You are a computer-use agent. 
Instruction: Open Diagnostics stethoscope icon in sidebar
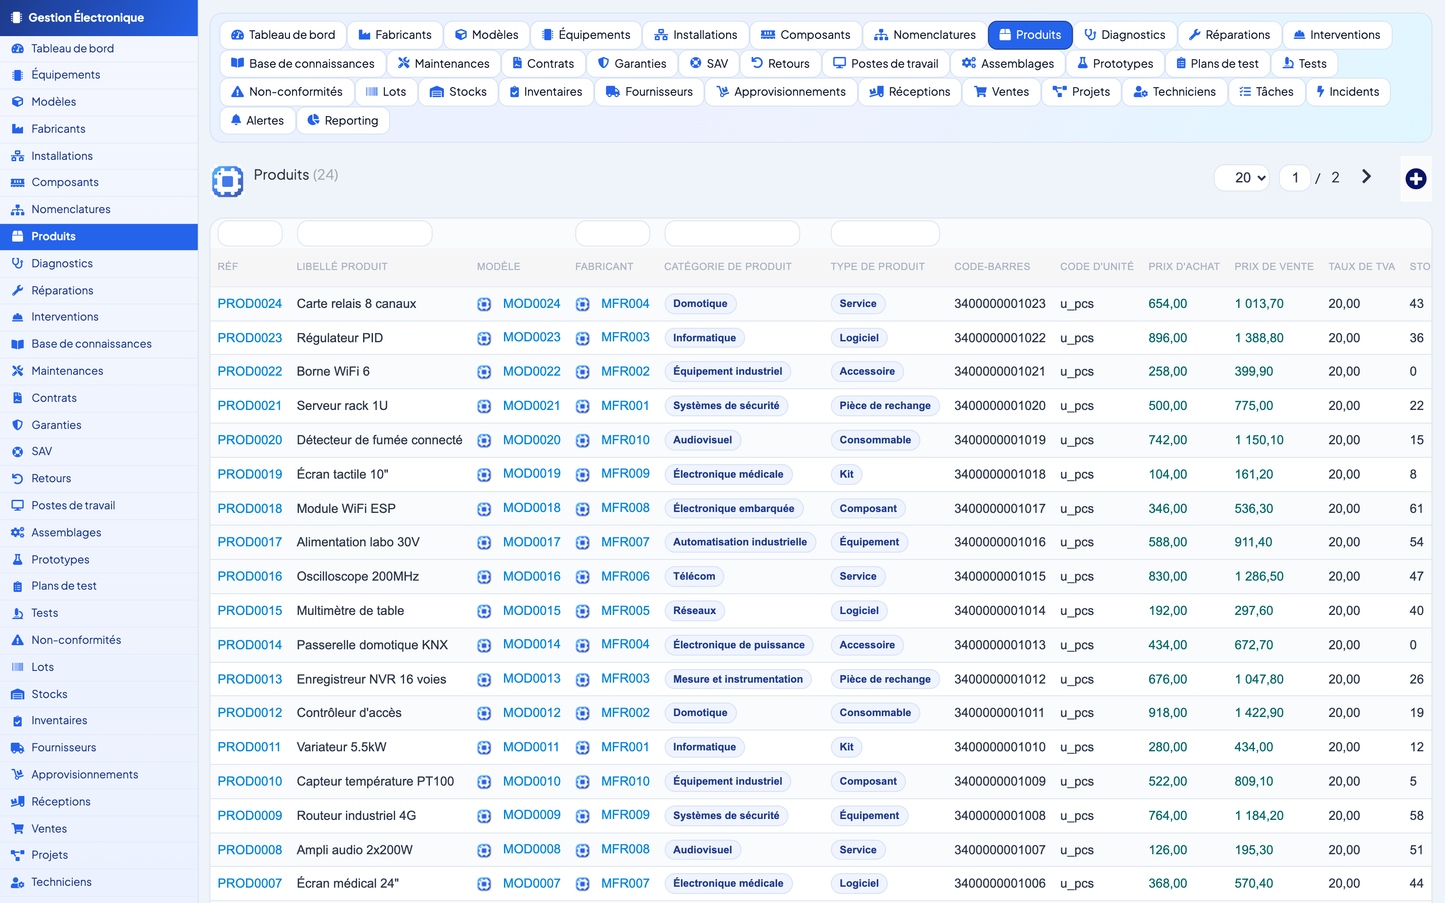(17, 264)
